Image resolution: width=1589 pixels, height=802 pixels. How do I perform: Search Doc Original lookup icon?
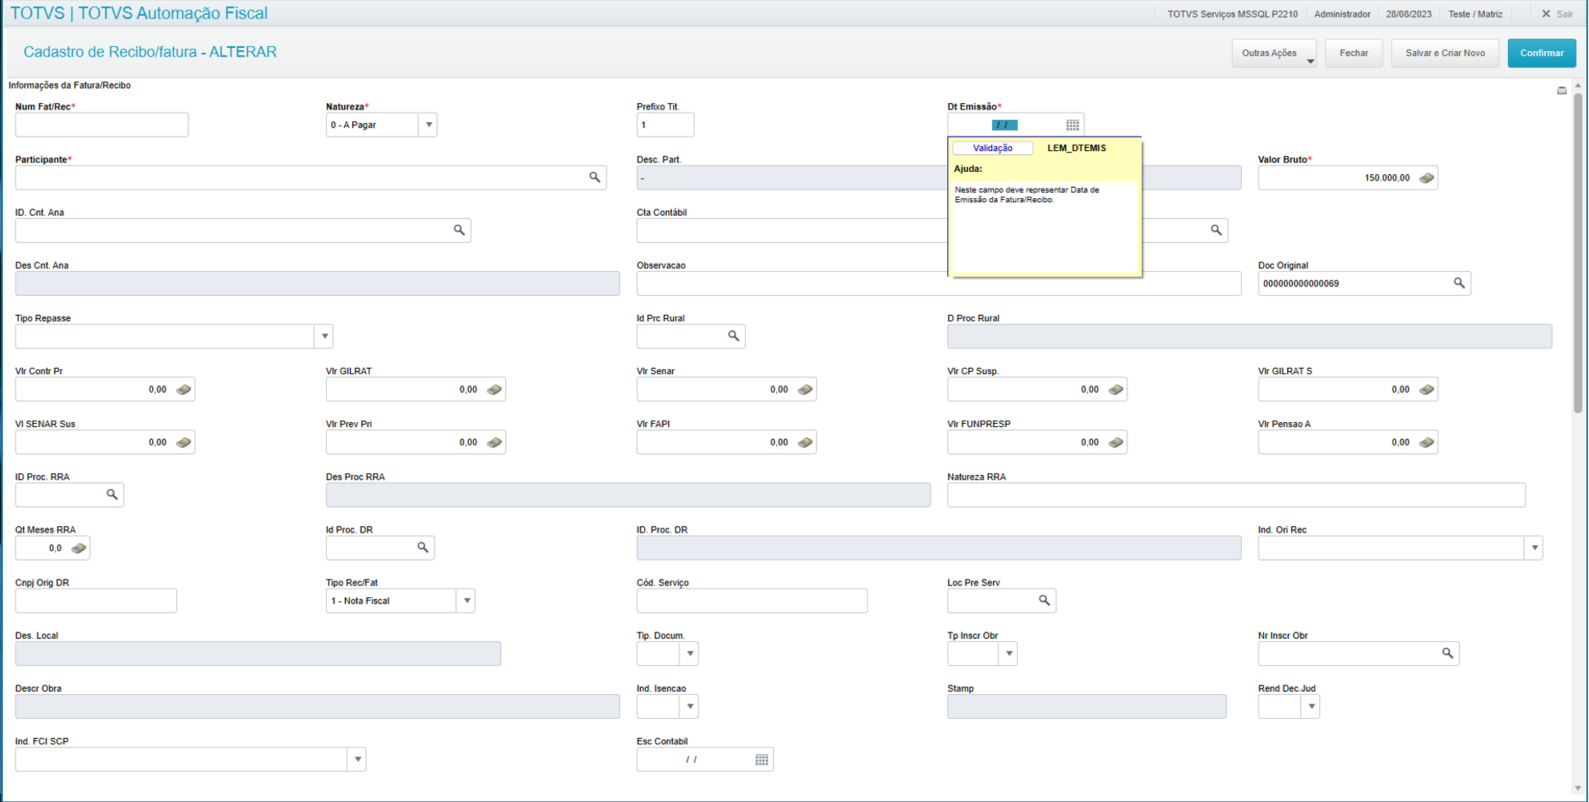[1459, 283]
